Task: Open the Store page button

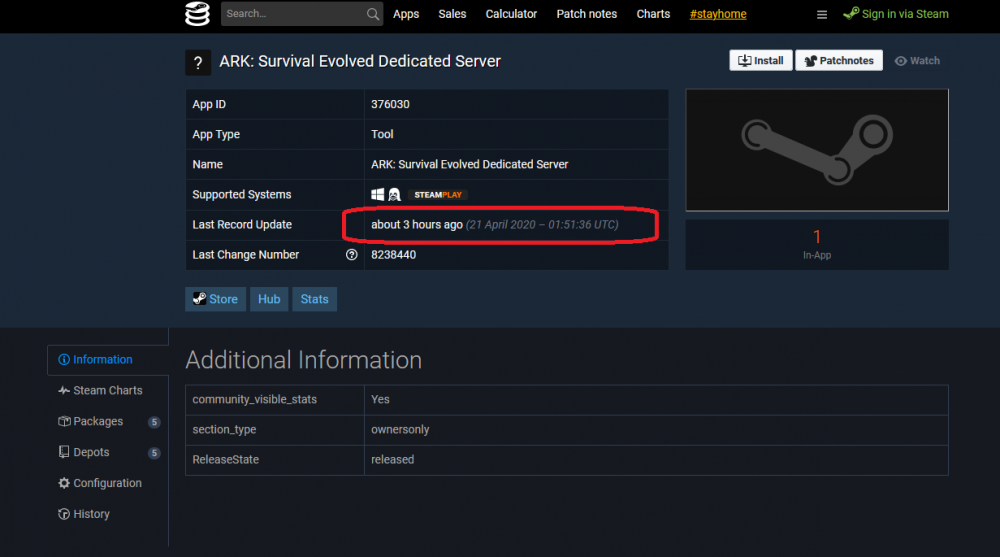Action: coord(216,299)
